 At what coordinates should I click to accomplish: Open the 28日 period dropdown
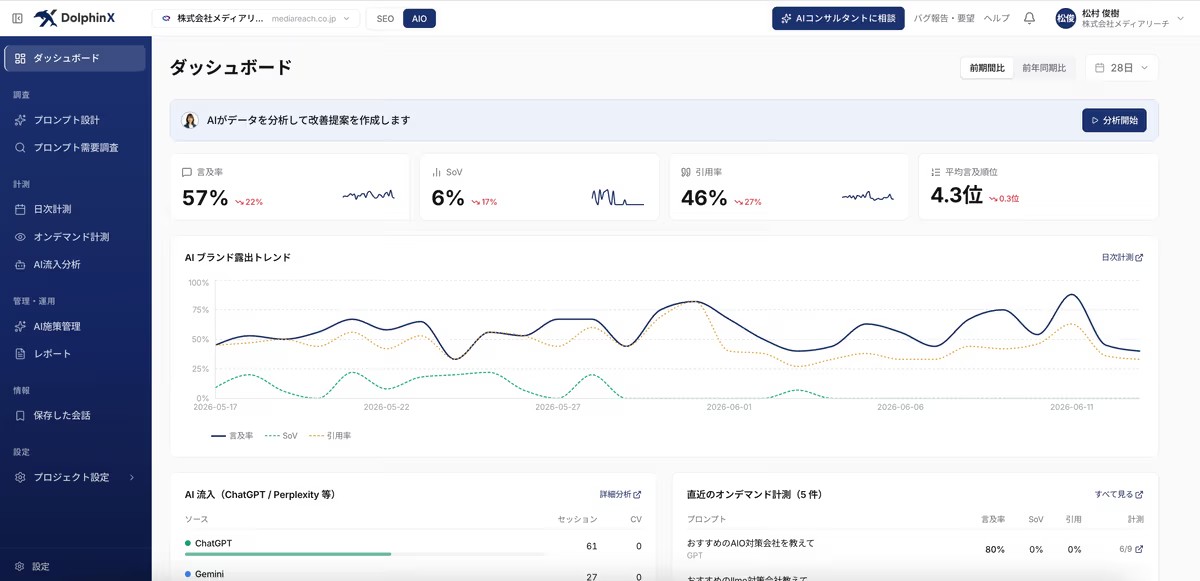tap(1122, 68)
